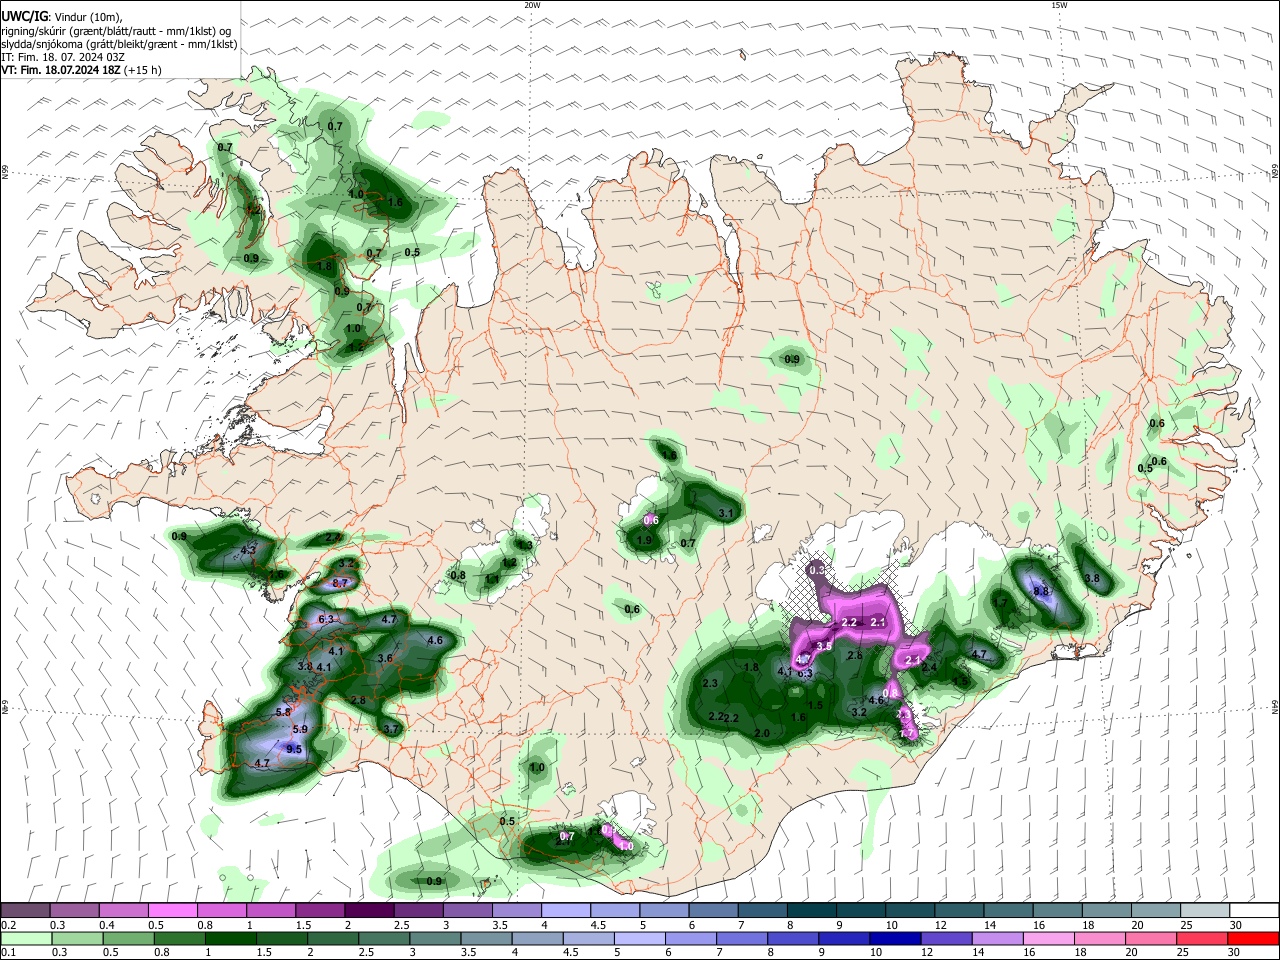Click the 5.8 precipitation value
The height and width of the screenshot is (960, 1280).
pyautogui.click(x=283, y=712)
